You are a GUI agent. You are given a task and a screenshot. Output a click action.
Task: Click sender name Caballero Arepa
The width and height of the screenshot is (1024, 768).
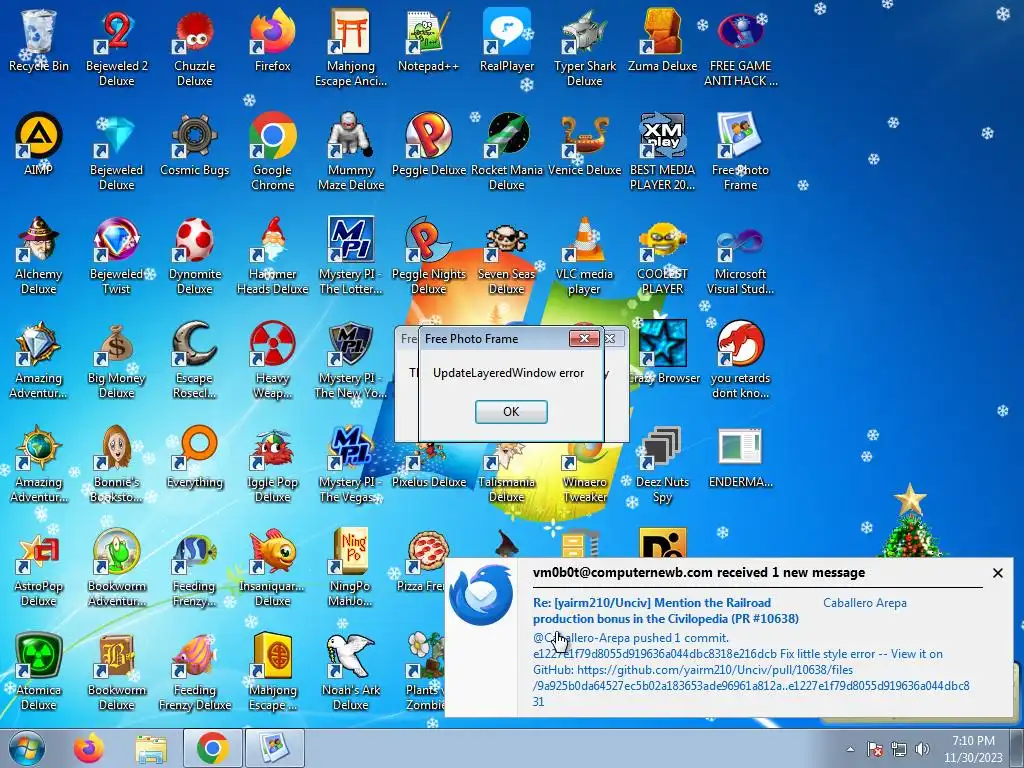[x=865, y=603]
